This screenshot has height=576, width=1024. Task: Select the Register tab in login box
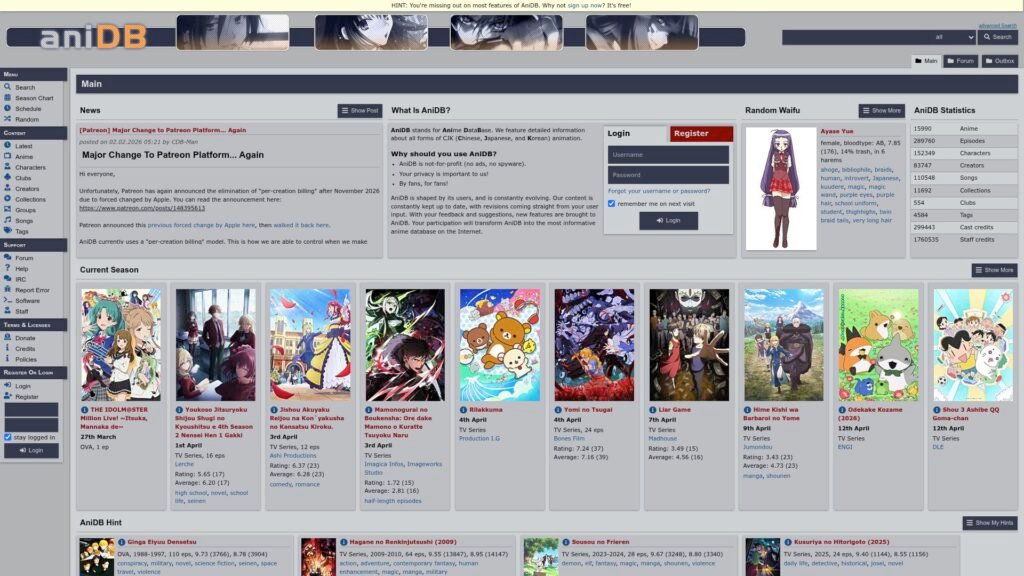(x=701, y=133)
